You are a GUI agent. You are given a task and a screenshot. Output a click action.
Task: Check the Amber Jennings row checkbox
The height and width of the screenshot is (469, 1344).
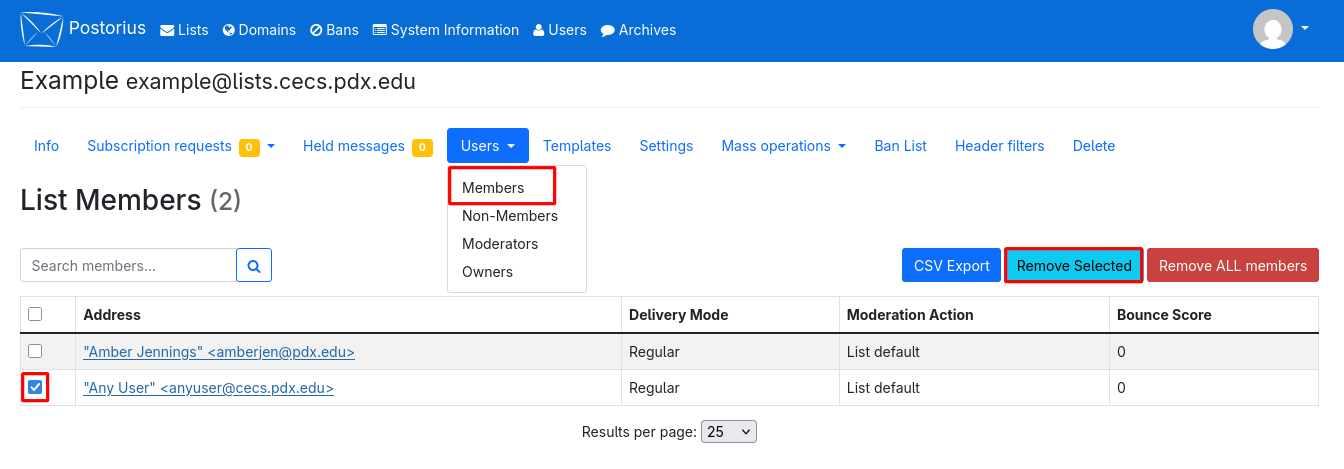35,351
